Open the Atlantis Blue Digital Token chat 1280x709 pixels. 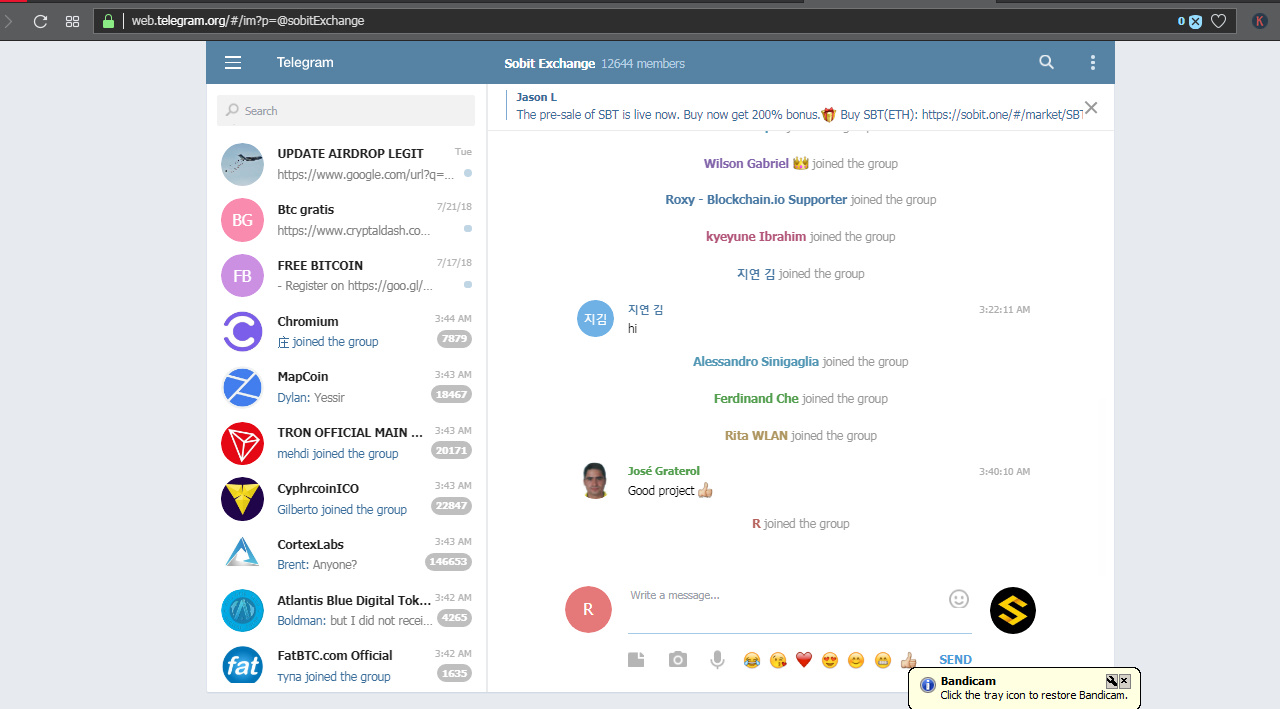pos(346,611)
